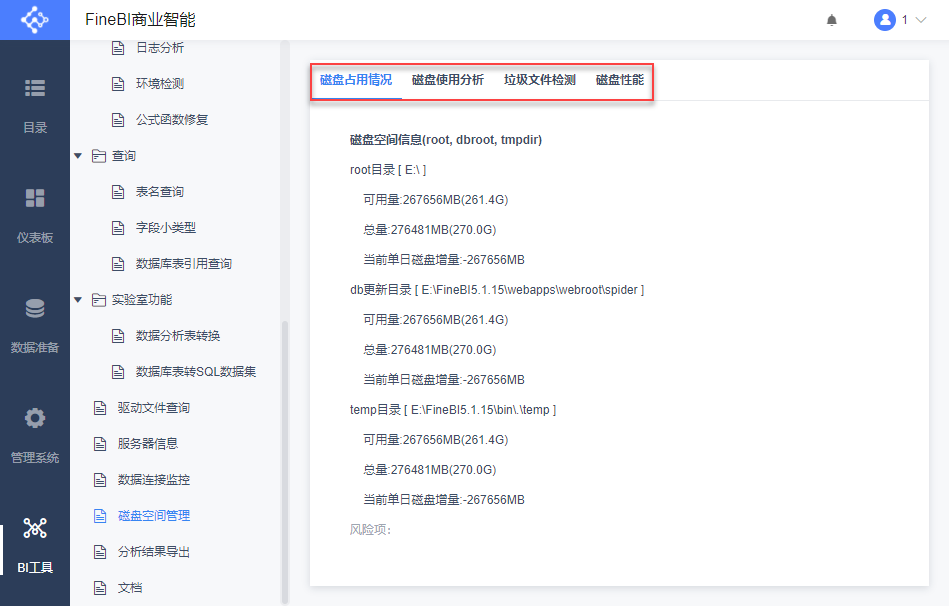Open 表名查询 in the tree

pos(160,192)
